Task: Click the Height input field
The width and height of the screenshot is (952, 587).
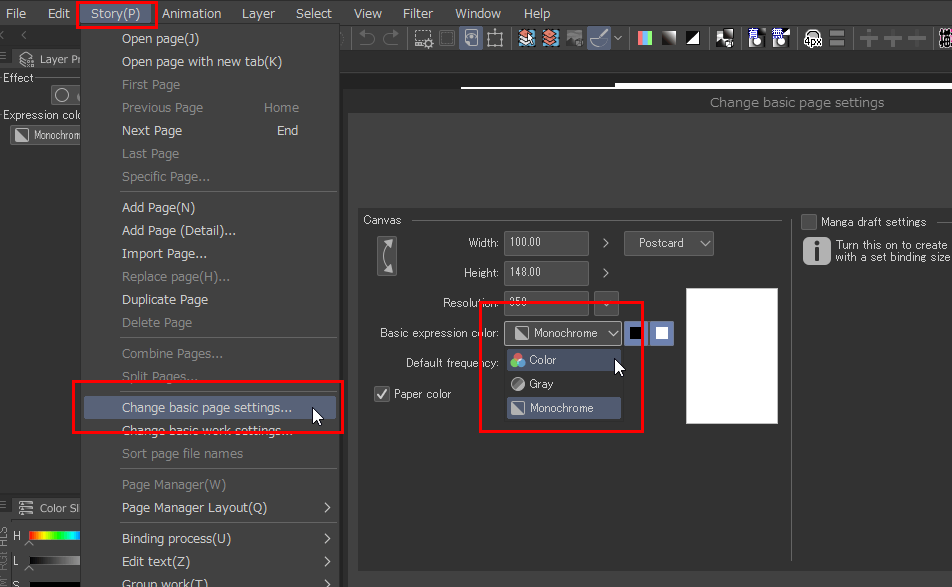Action: pos(546,273)
